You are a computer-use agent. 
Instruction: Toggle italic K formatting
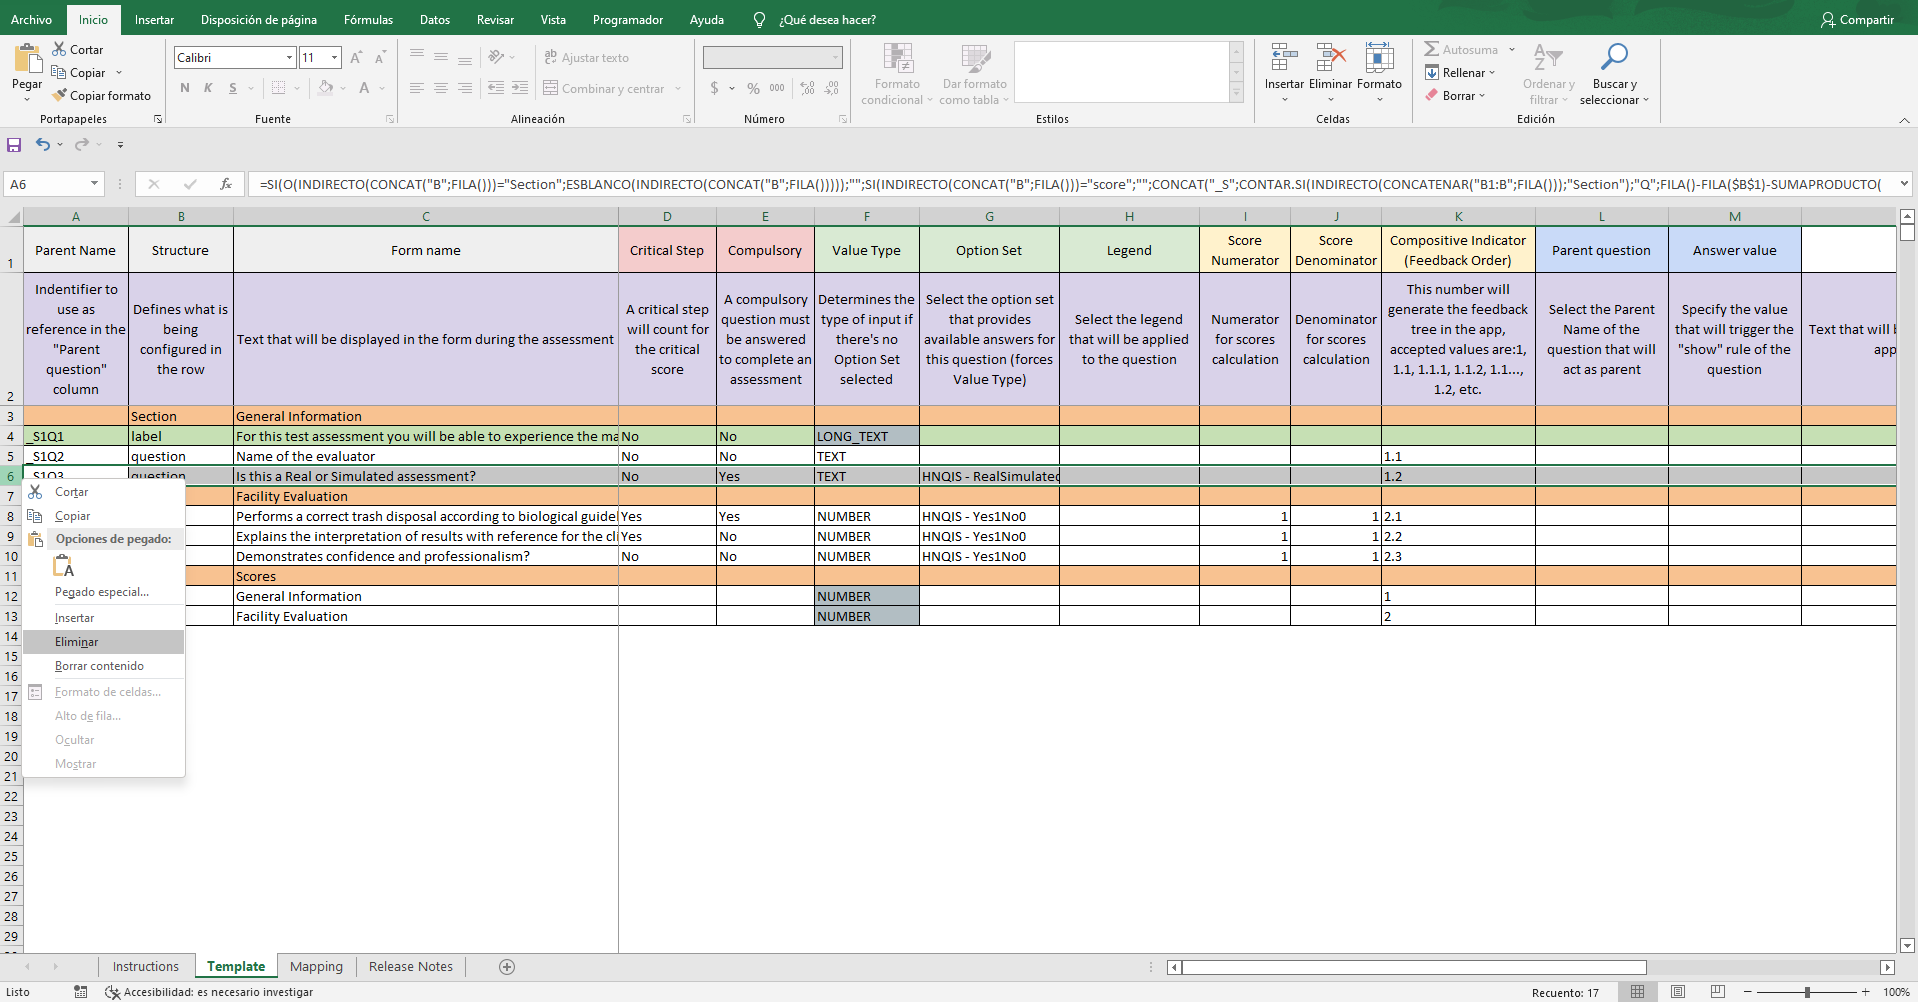pos(208,88)
